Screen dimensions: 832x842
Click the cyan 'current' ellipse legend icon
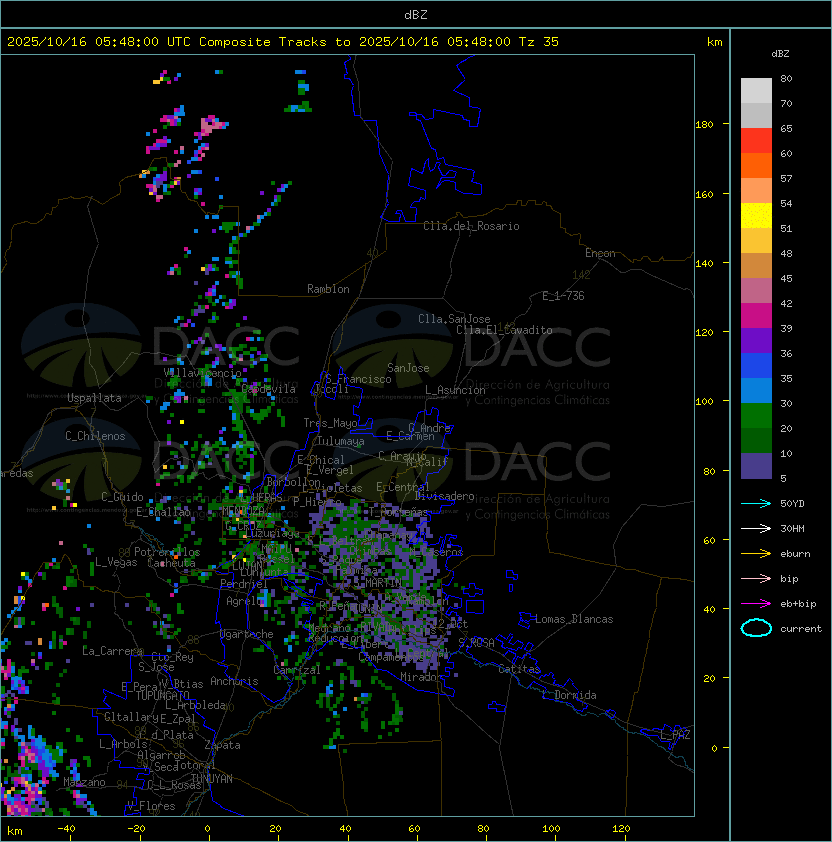[756, 628]
